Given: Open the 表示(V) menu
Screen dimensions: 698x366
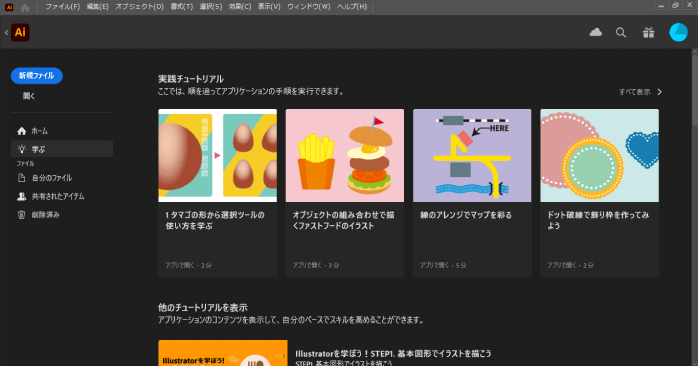Looking at the screenshot, I should pos(269,7).
